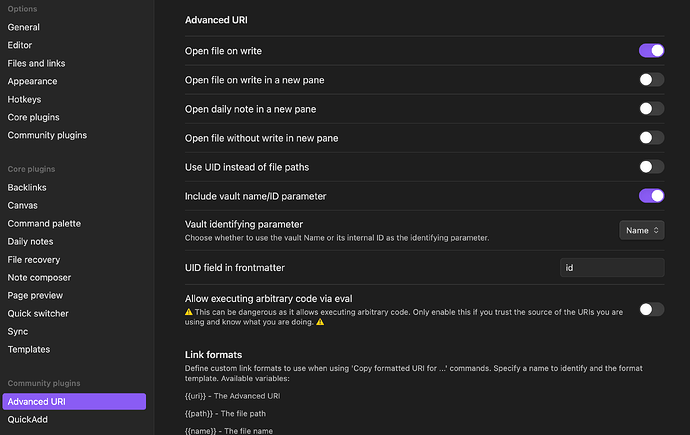Enable Open file on write in new pane
The image size is (690, 435).
651,79
